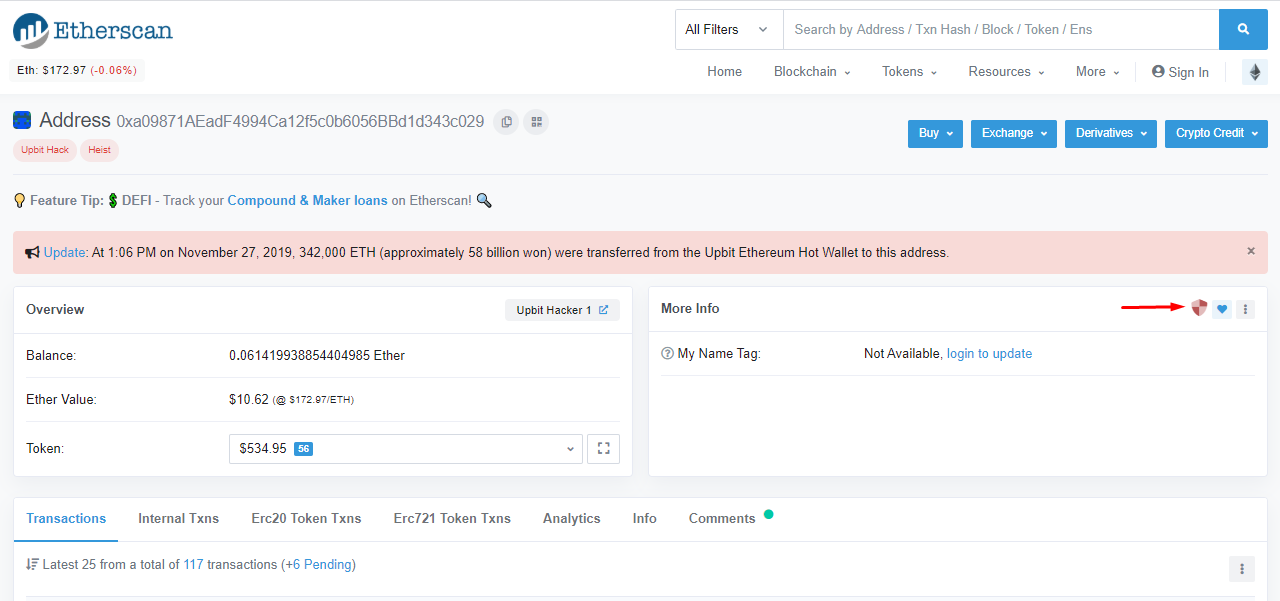The width and height of the screenshot is (1280, 601).
Task: Go to the Home nav item
Action: 725,72
